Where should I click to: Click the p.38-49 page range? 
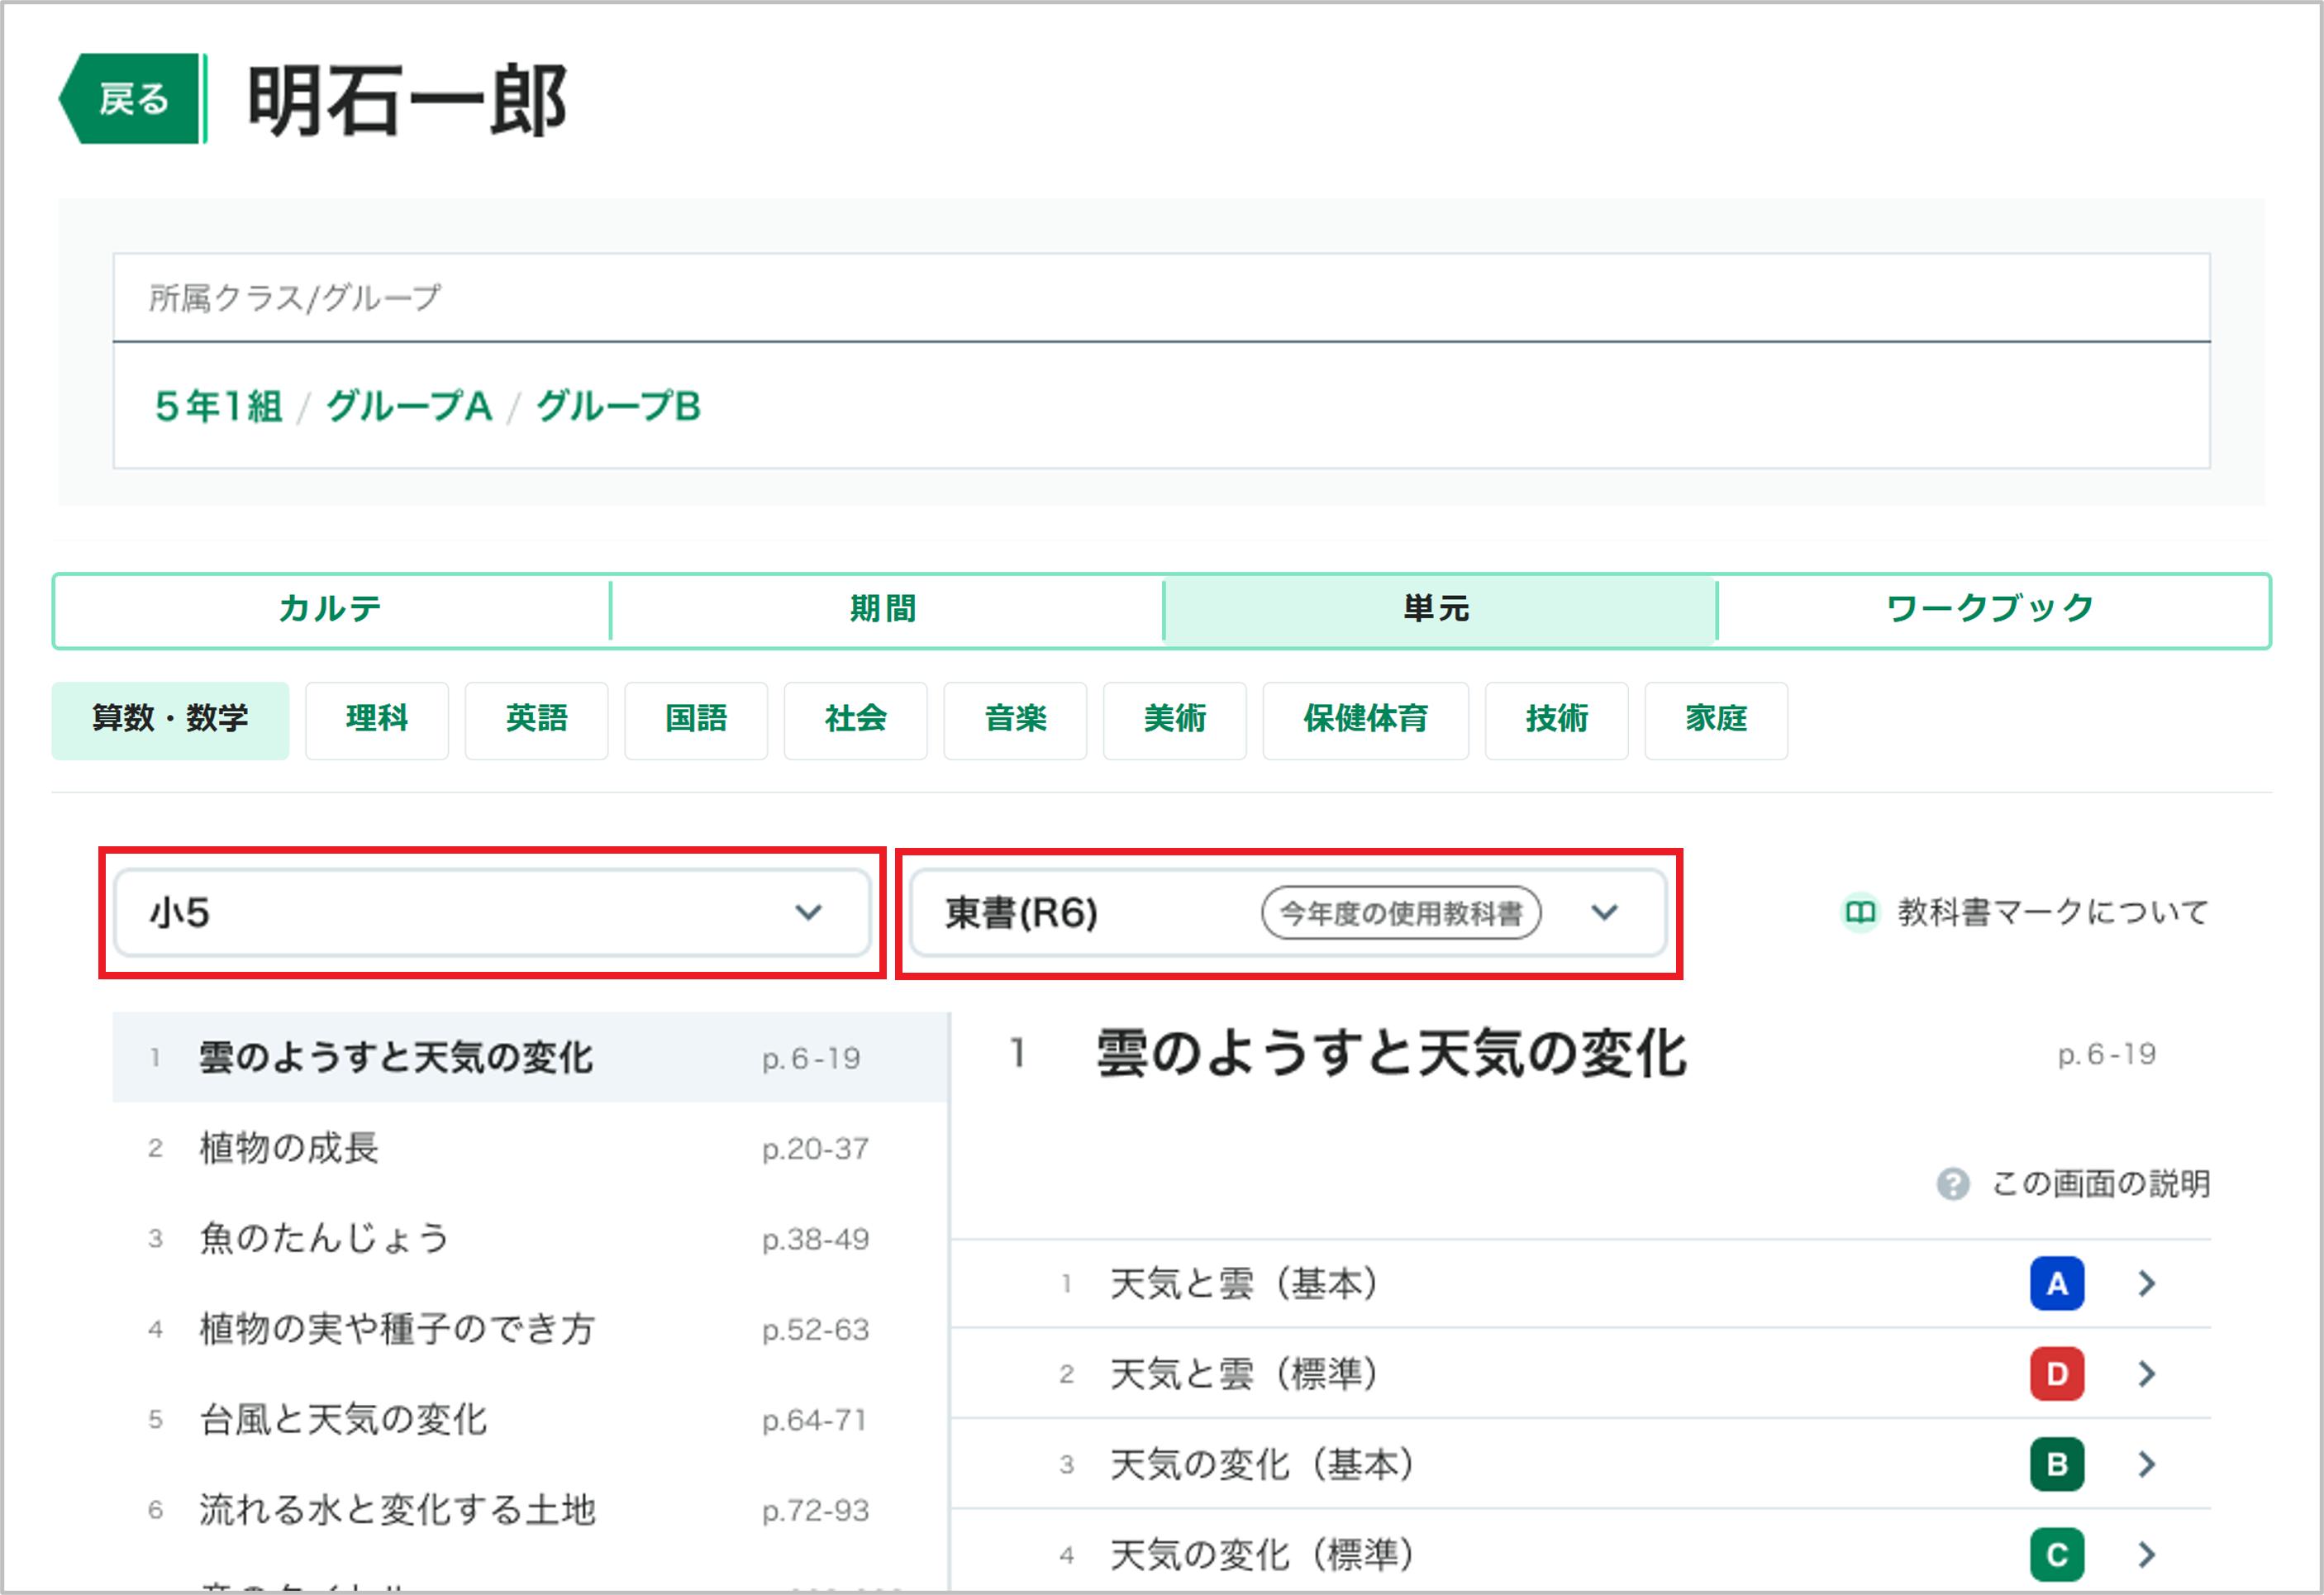pos(815,1240)
